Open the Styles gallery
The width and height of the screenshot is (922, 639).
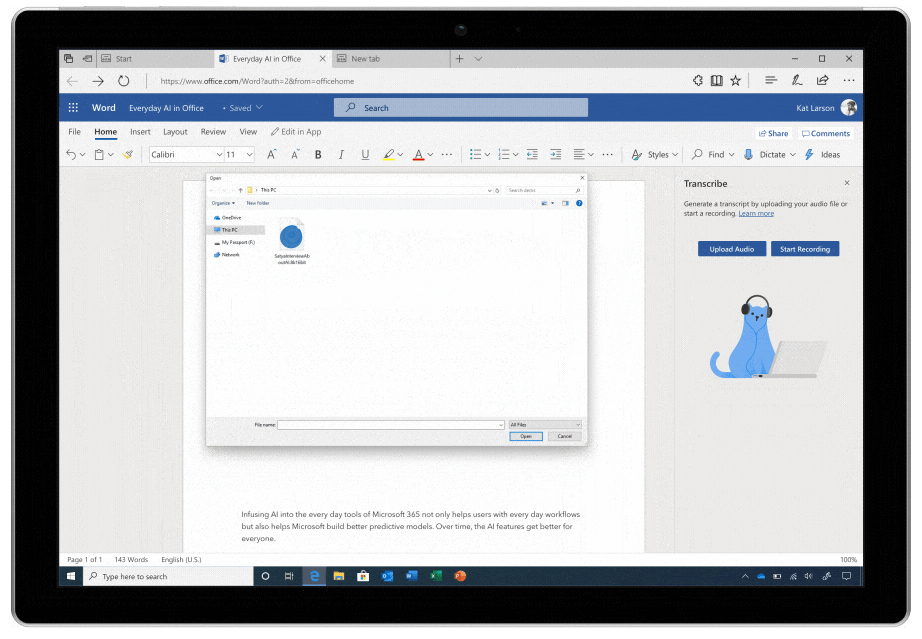[x=654, y=155]
